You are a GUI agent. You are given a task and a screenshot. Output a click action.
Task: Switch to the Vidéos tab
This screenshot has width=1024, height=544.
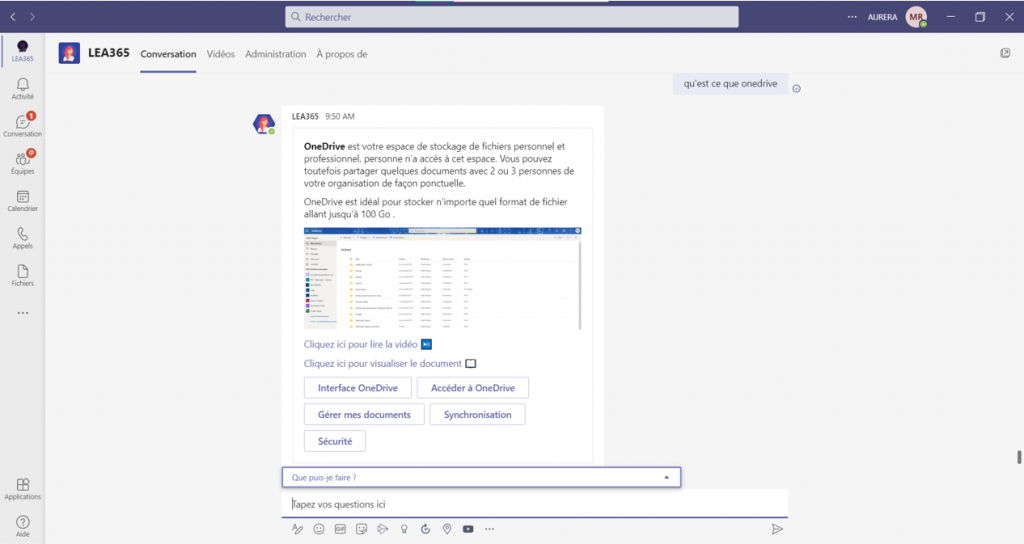coord(221,54)
